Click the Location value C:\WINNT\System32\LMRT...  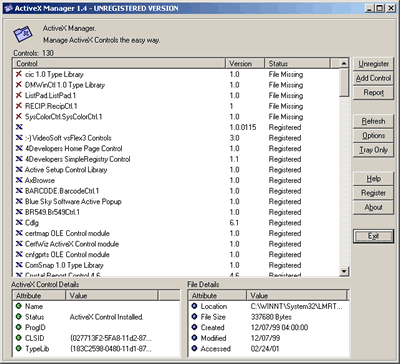click(x=296, y=306)
